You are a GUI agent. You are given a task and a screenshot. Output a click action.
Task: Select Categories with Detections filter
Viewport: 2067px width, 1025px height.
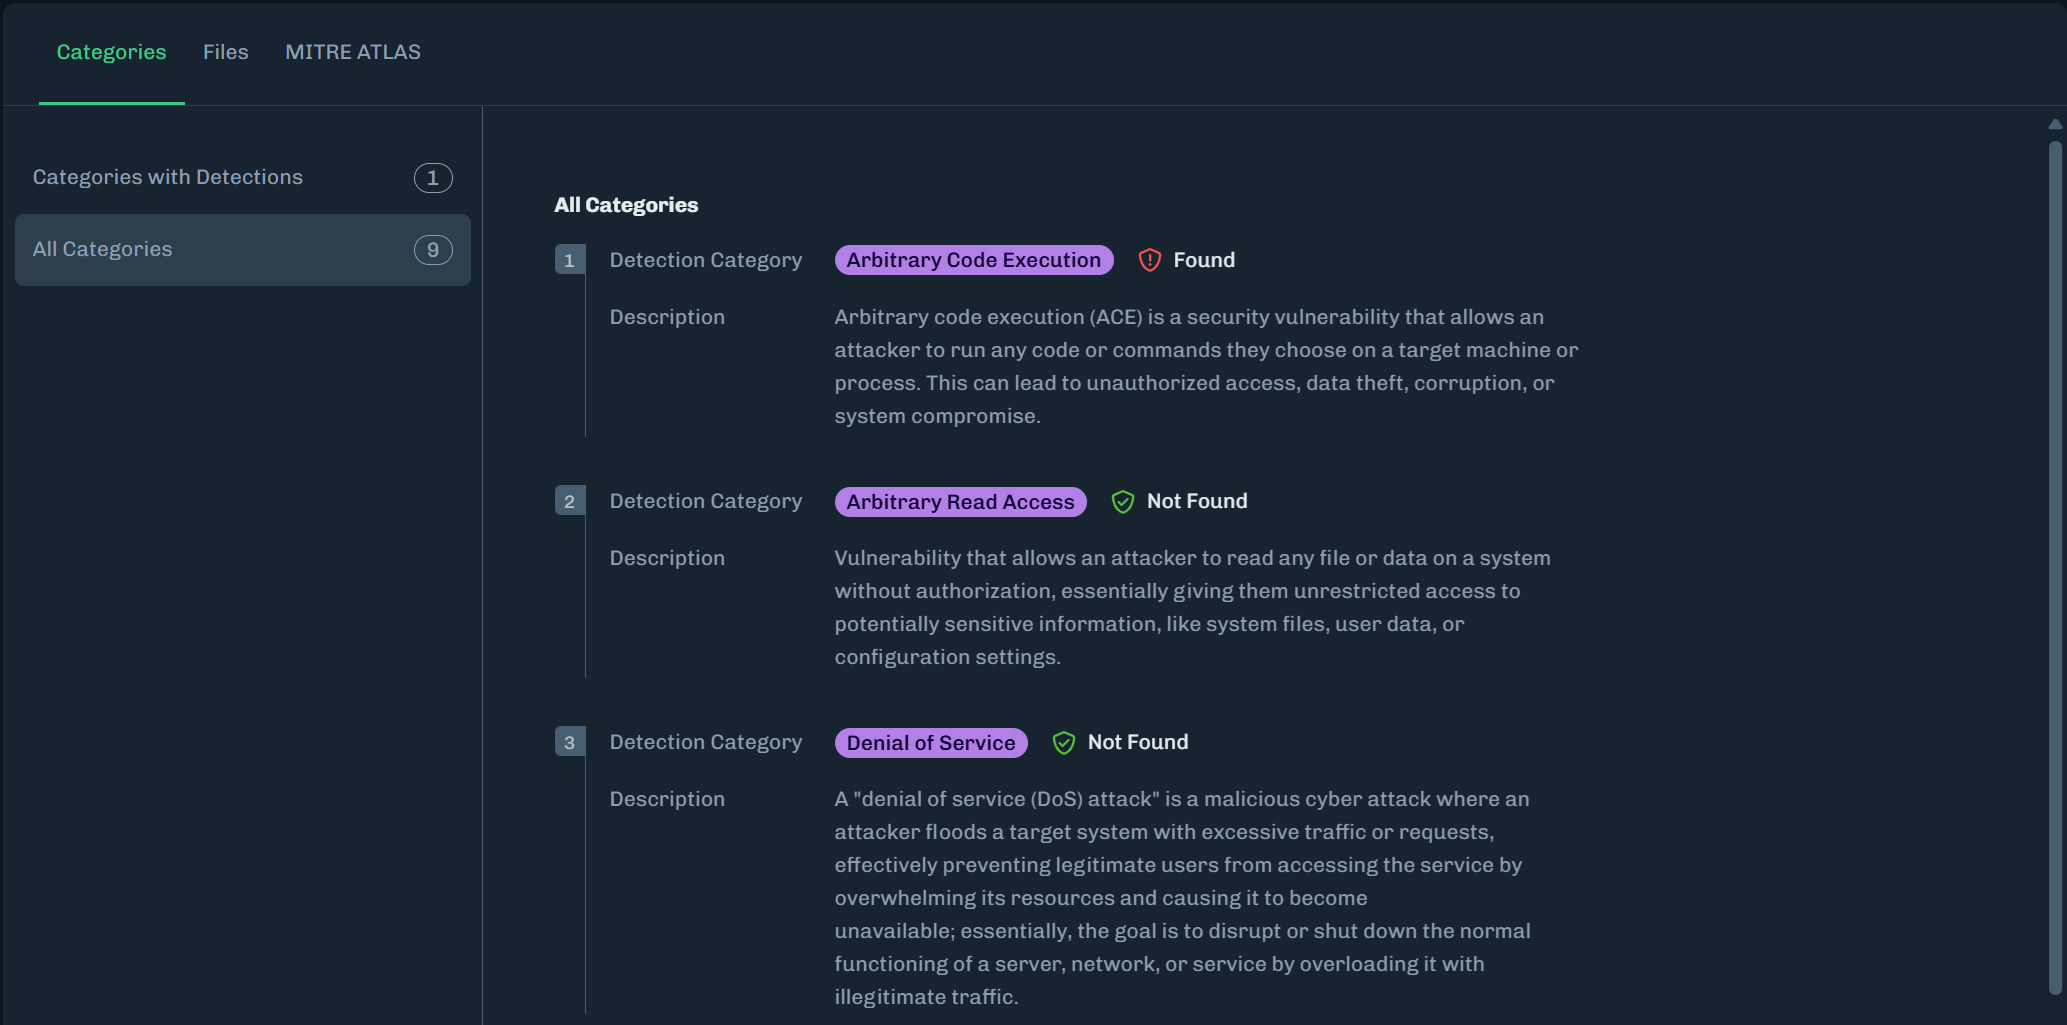click(x=168, y=177)
